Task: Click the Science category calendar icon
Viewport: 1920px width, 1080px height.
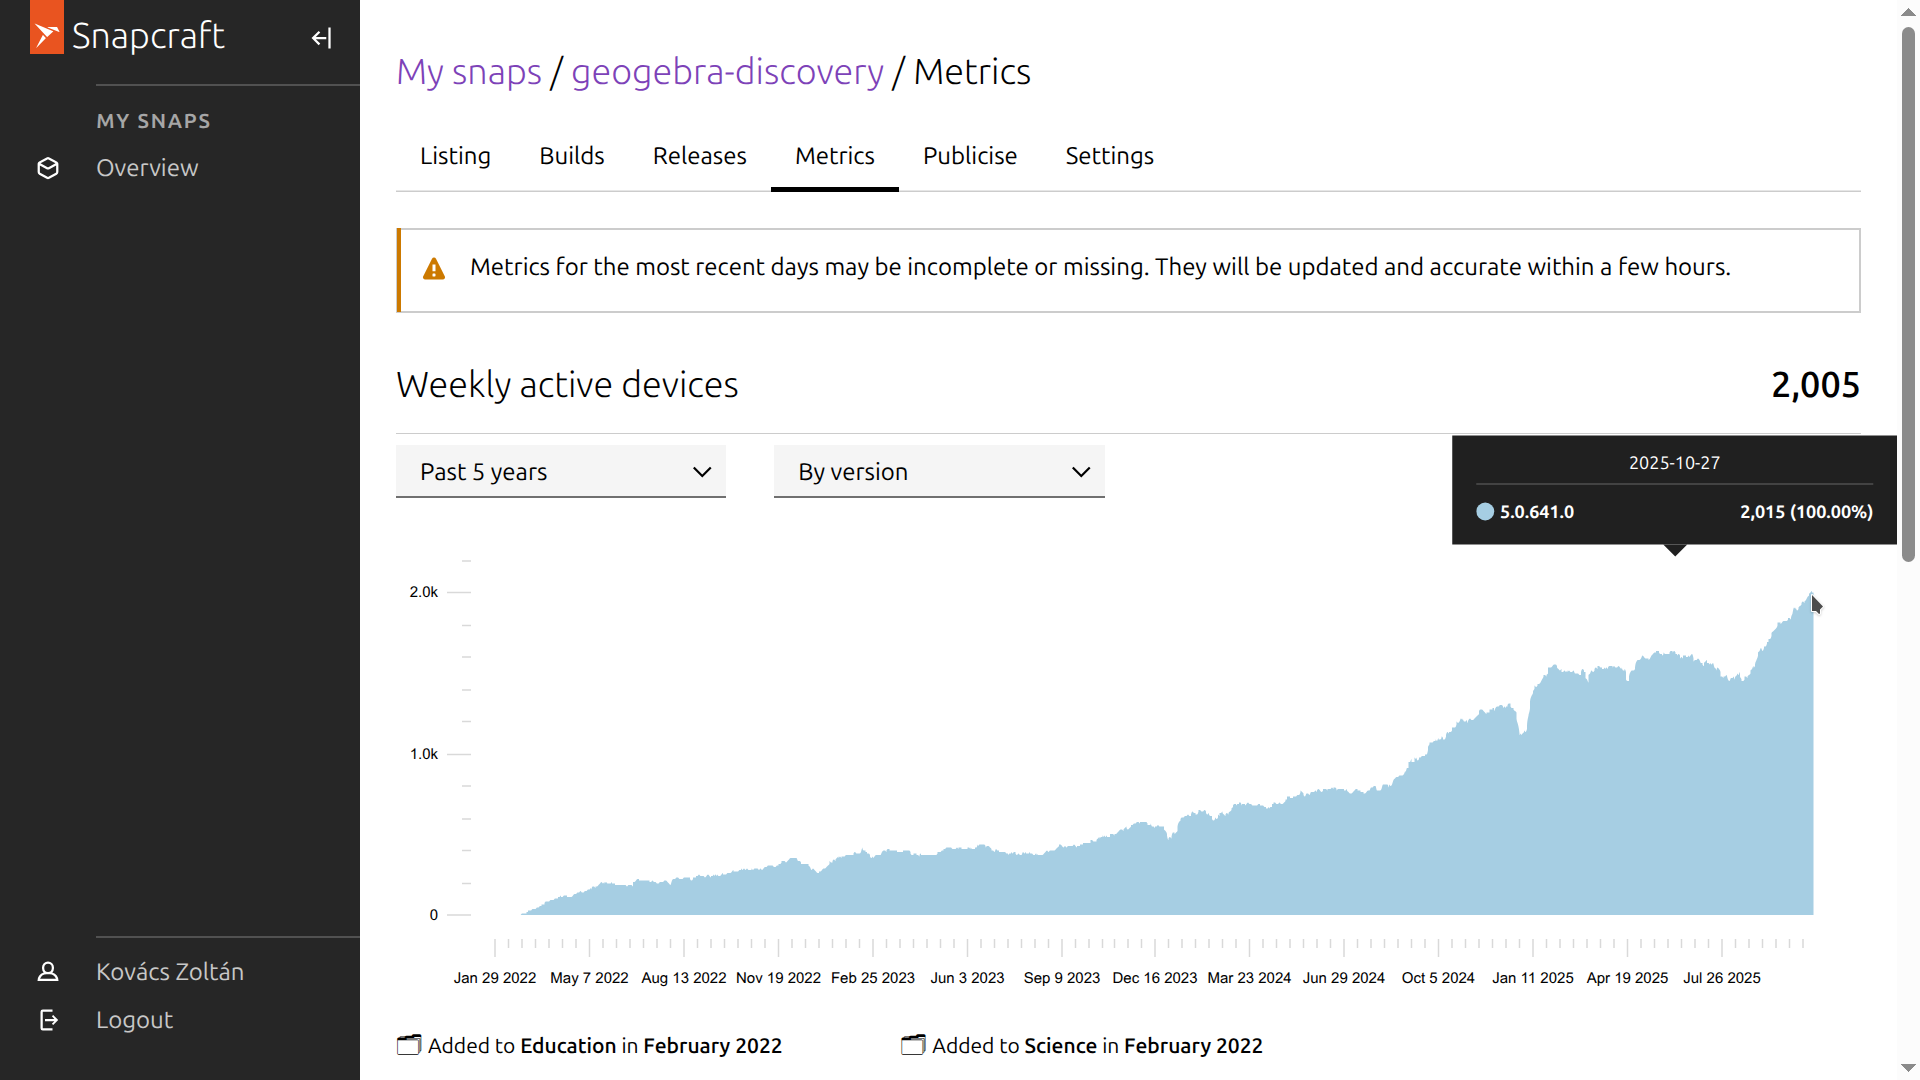Action: [913, 1045]
